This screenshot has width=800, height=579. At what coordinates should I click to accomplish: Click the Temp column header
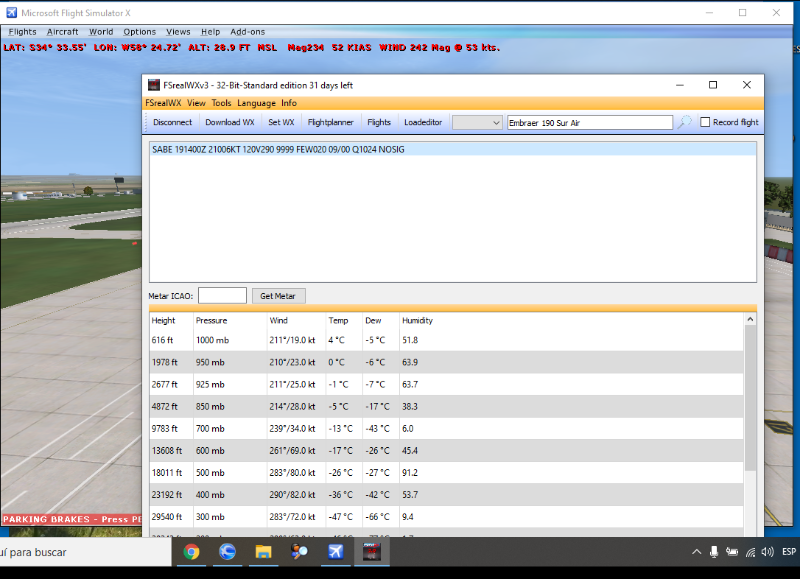(338, 320)
